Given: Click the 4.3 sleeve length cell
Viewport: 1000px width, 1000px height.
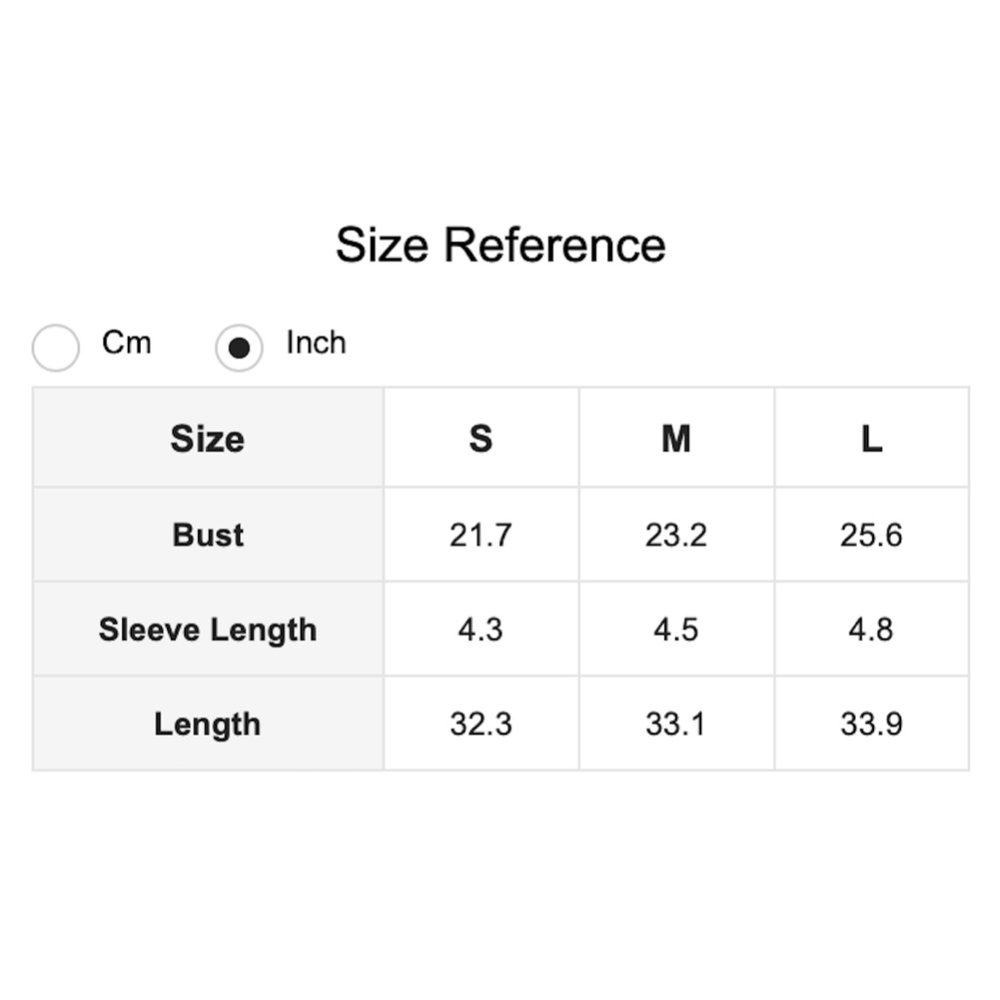Looking at the screenshot, I should click(x=481, y=630).
